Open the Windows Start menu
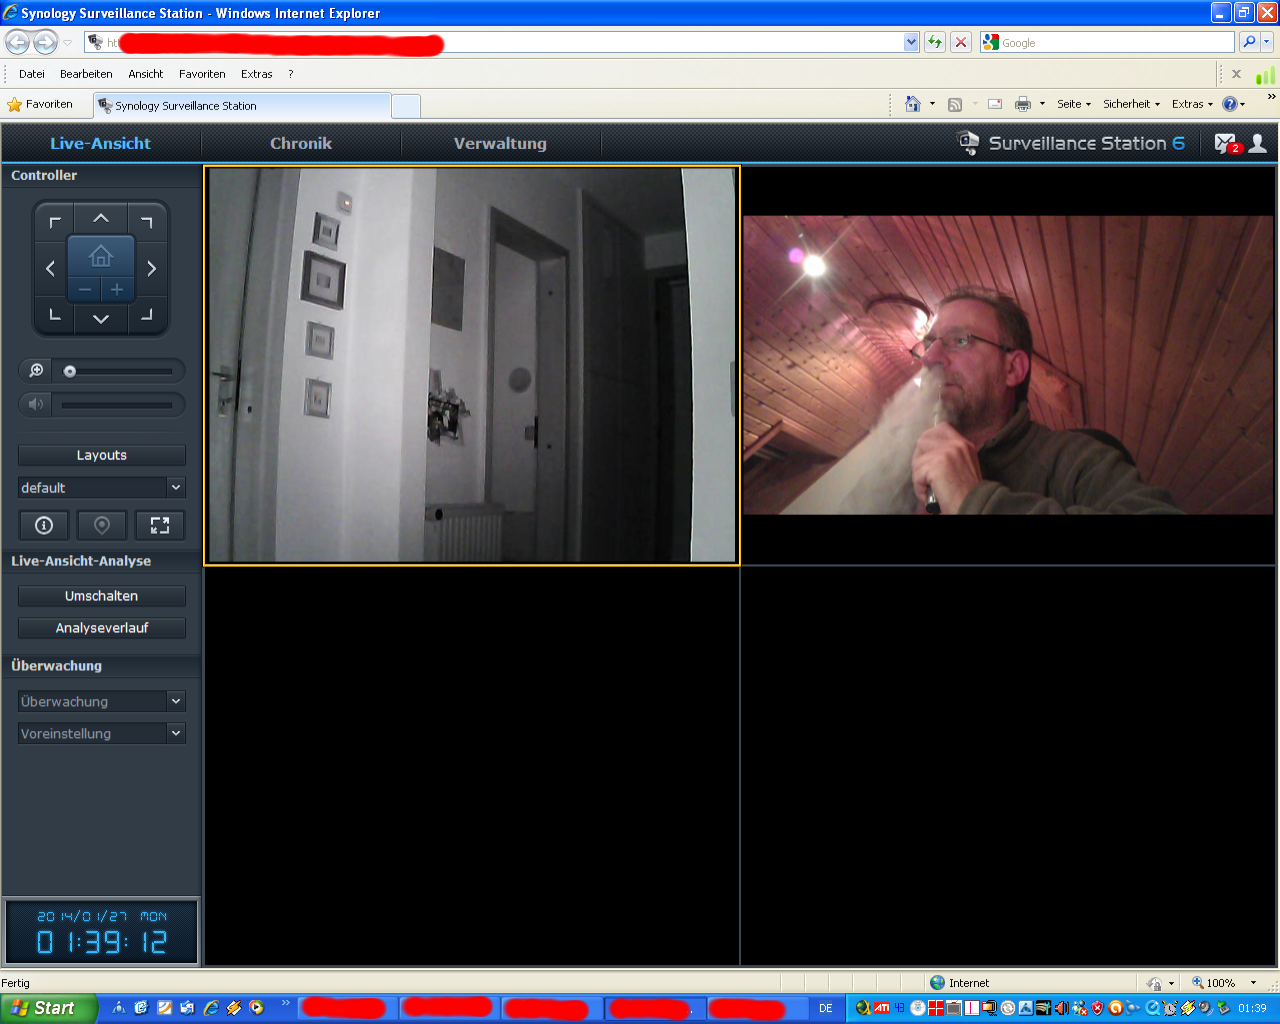Screen dimensions: 1280x1024 (48, 1008)
